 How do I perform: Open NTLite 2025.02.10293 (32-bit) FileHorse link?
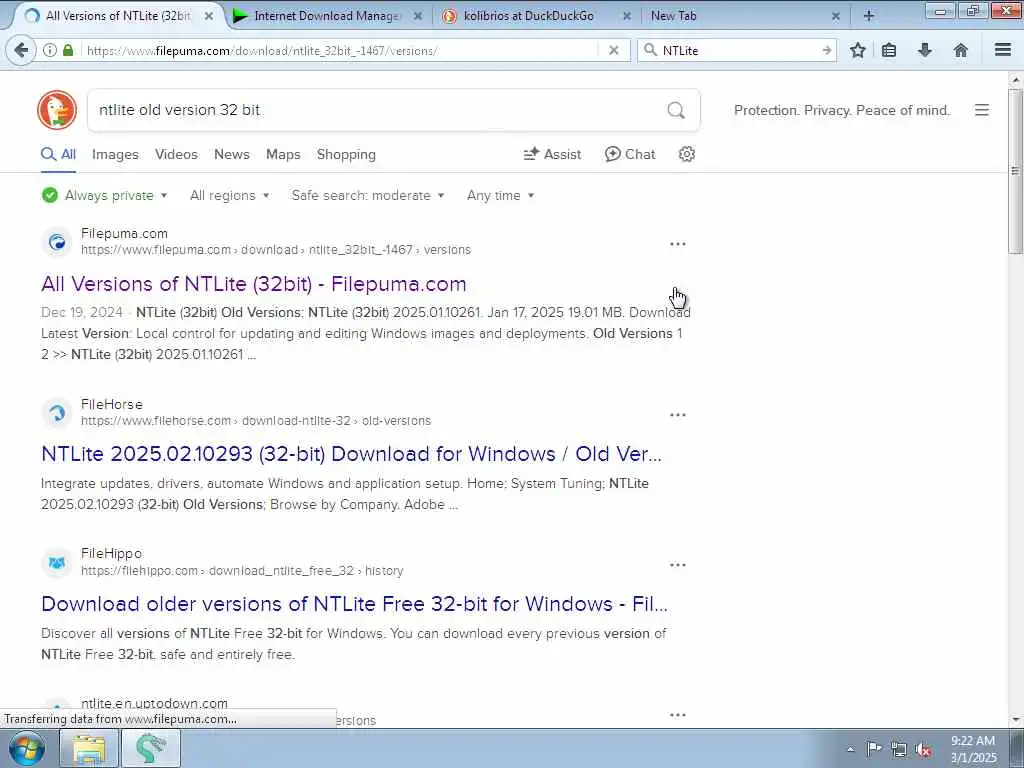click(x=351, y=453)
